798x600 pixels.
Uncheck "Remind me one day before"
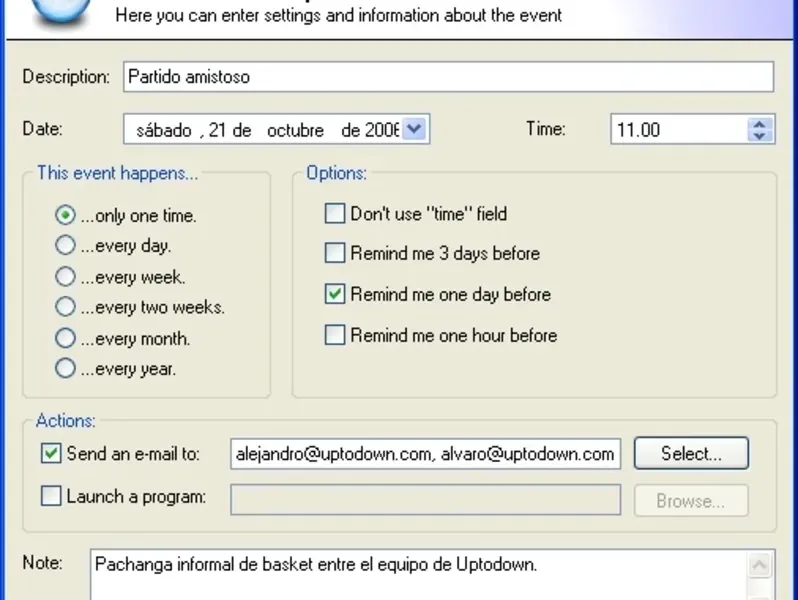(335, 295)
